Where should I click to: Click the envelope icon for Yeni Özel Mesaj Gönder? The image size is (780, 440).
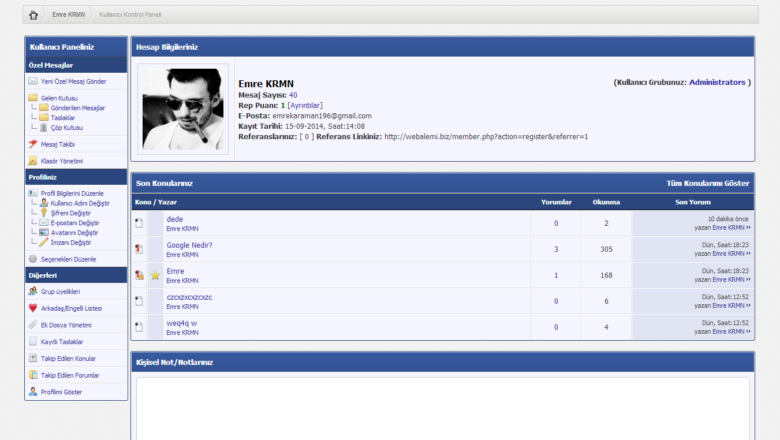pos(33,81)
